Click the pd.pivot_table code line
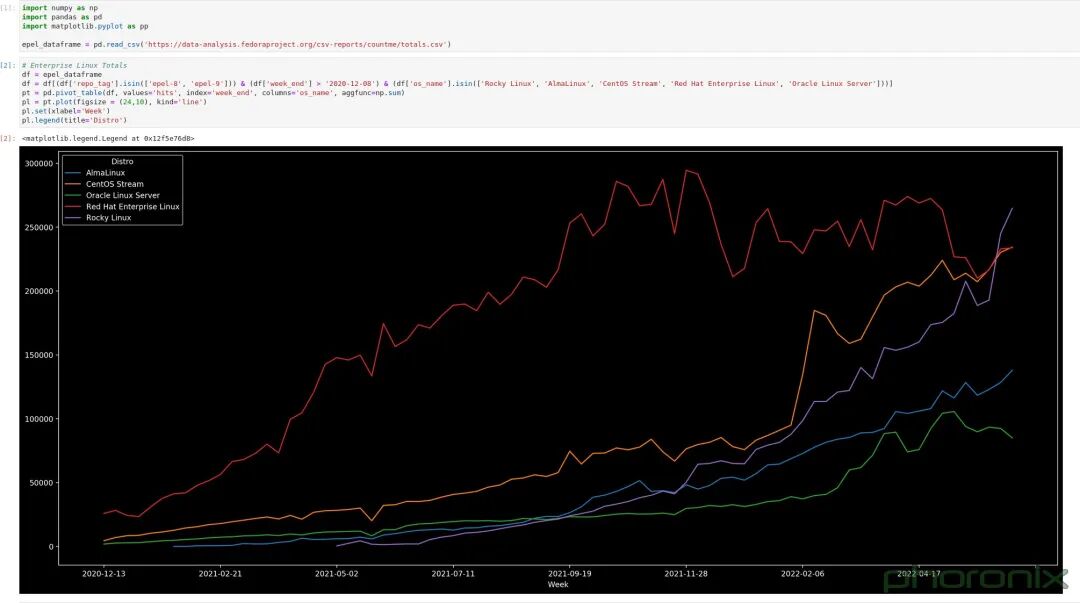1080x603 pixels. (214, 92)
